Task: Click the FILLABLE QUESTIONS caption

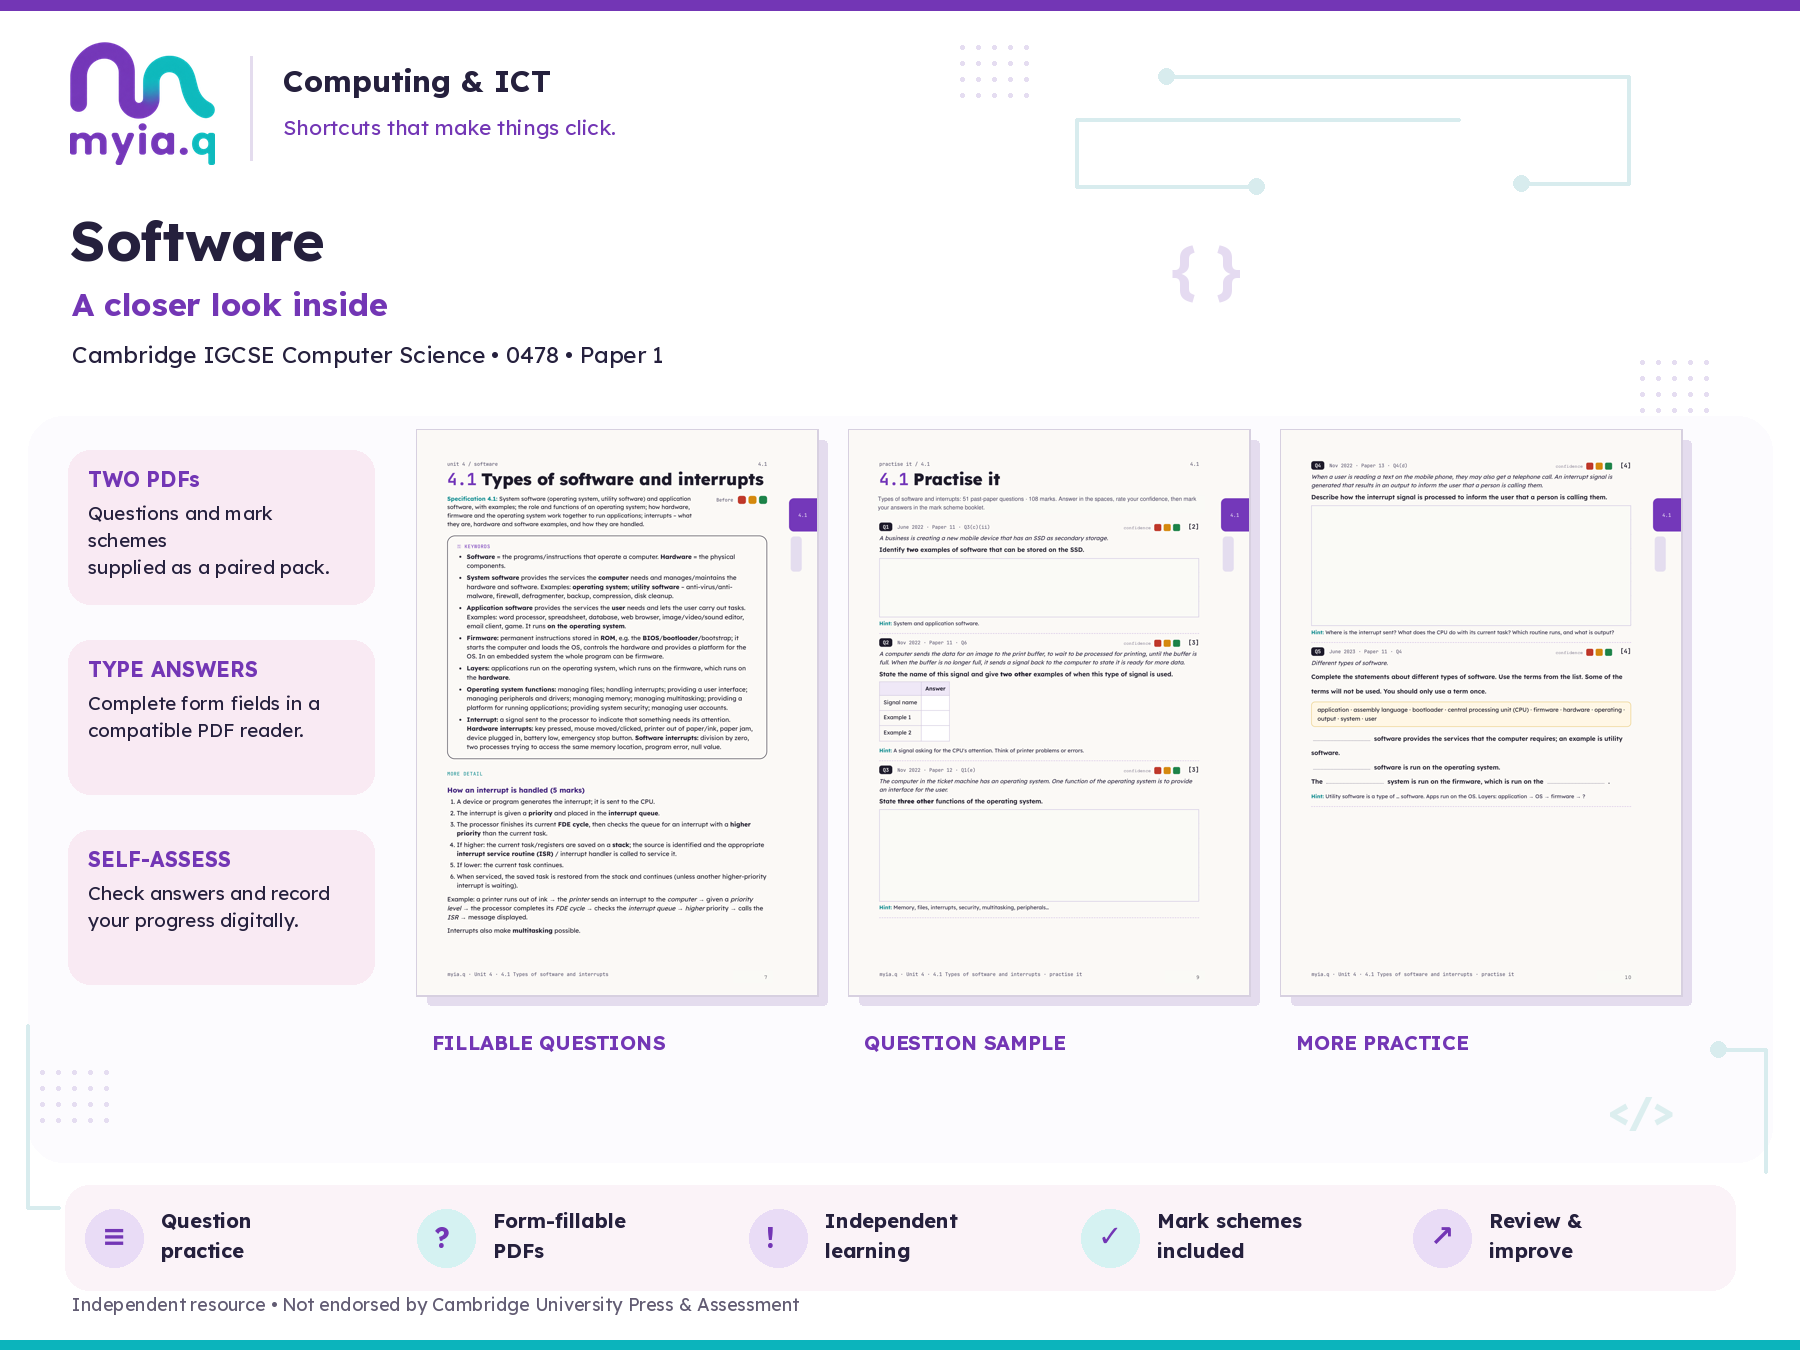Action: pos(549,1043)
